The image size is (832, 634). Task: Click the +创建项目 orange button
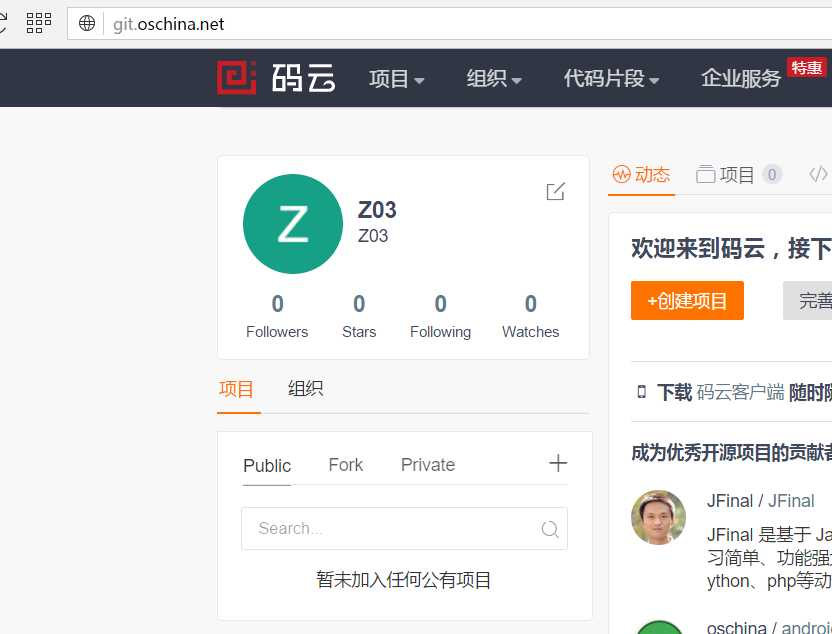click(x=687, y=301)
